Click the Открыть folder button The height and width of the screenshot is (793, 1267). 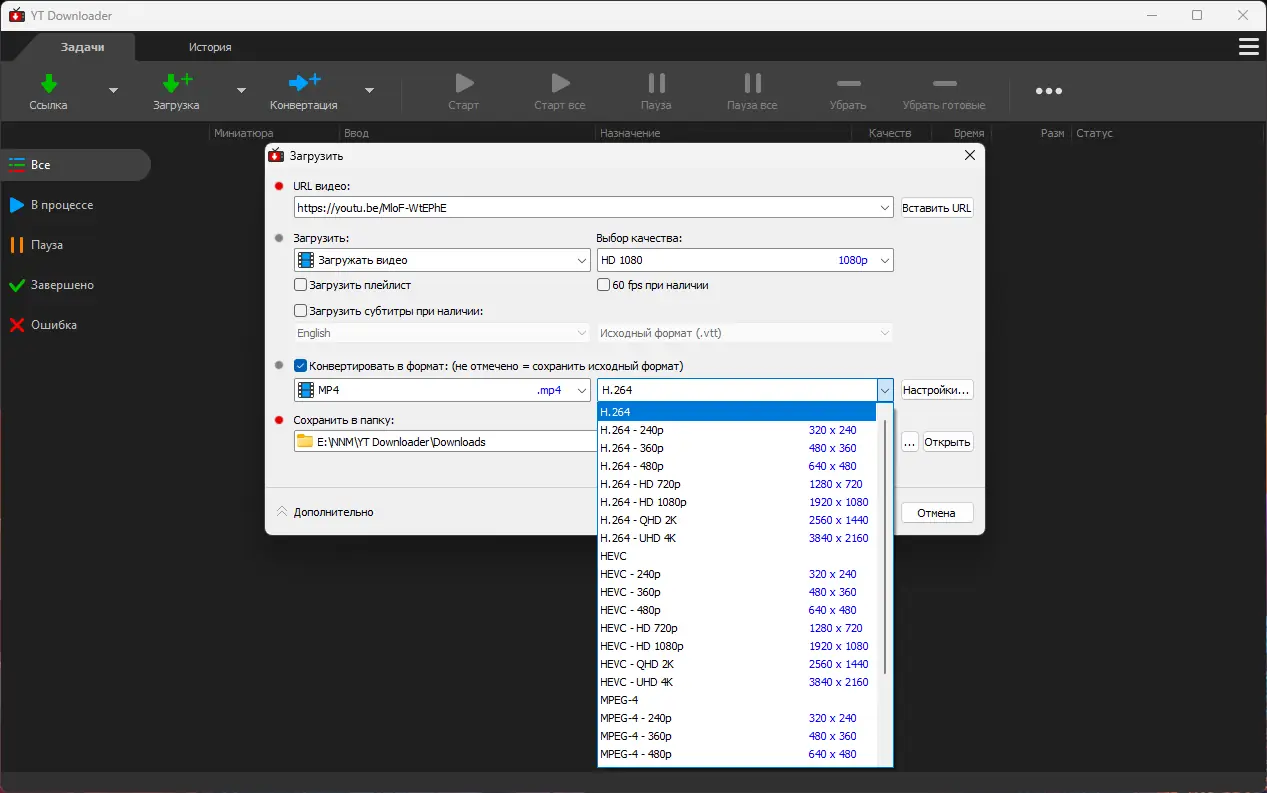tap(948, 442)
